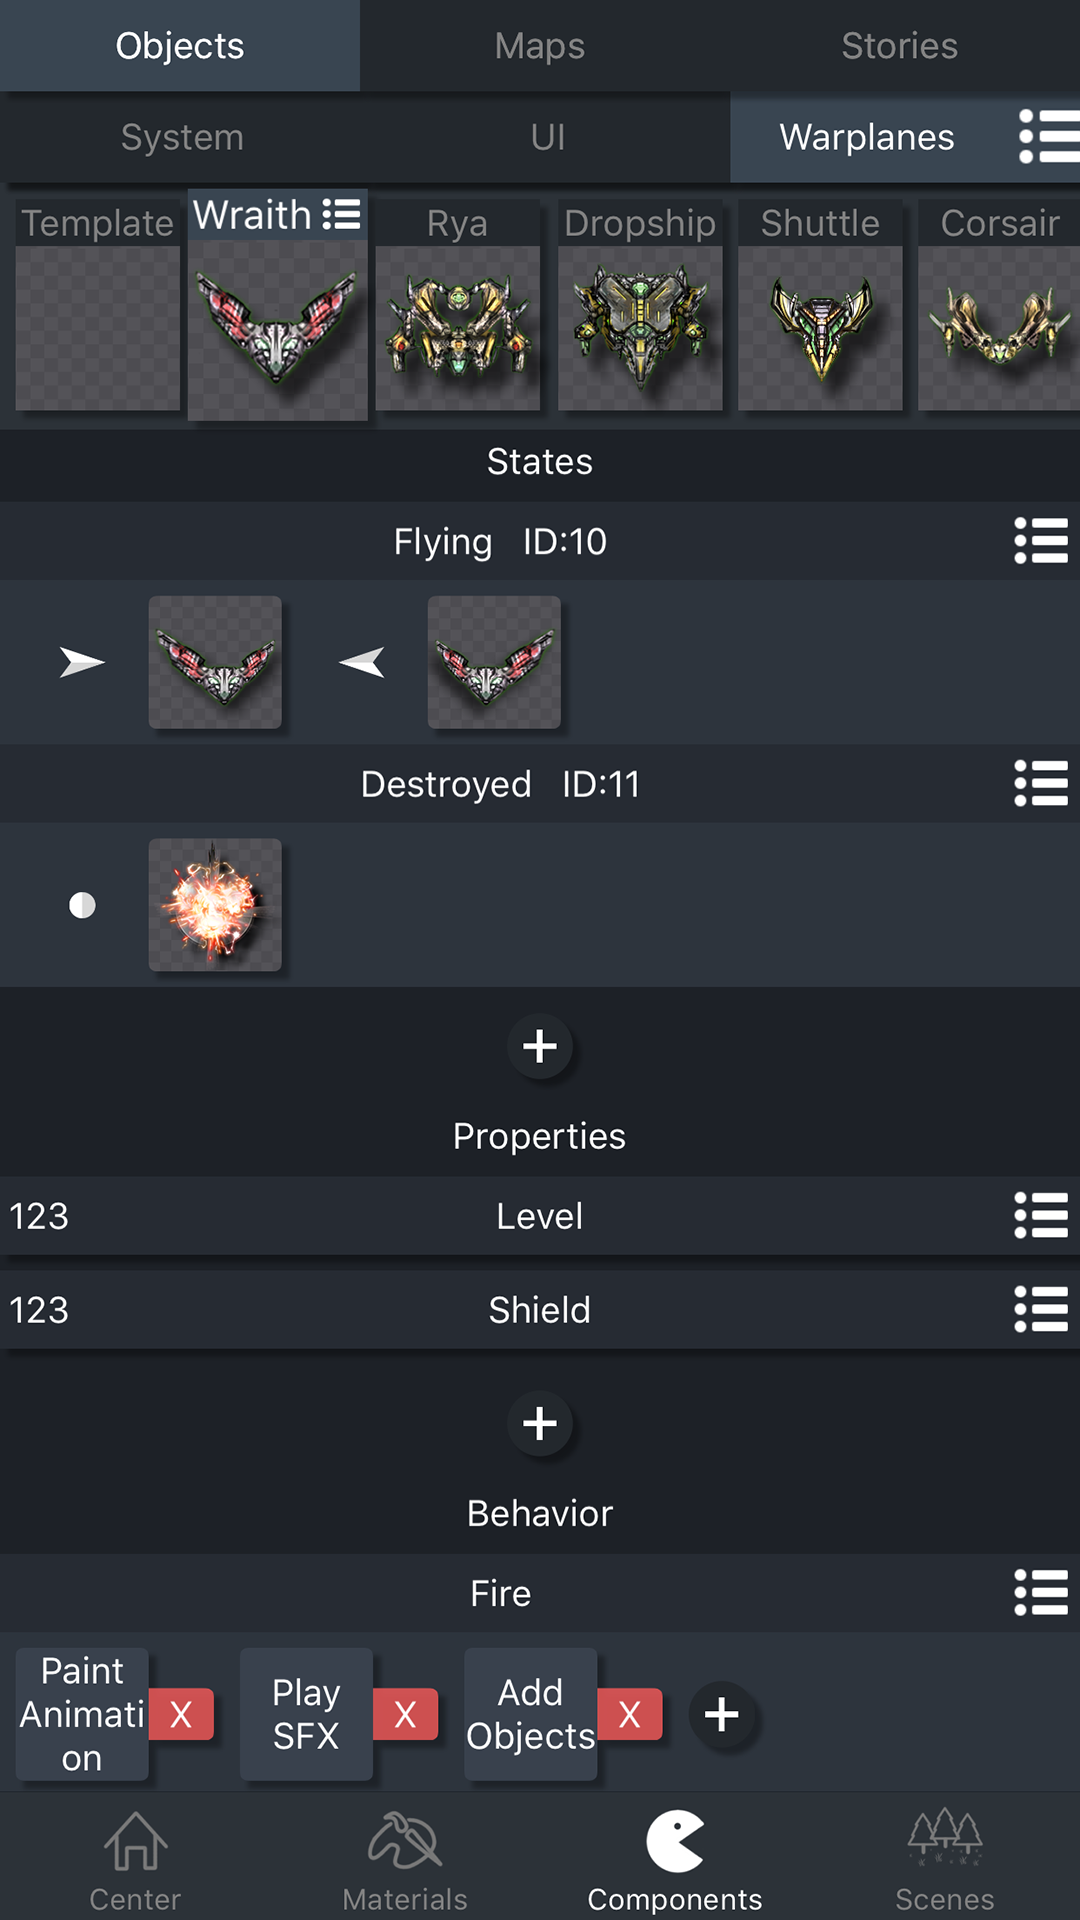Select the right-facing arrow direction icon

[82, 662]
